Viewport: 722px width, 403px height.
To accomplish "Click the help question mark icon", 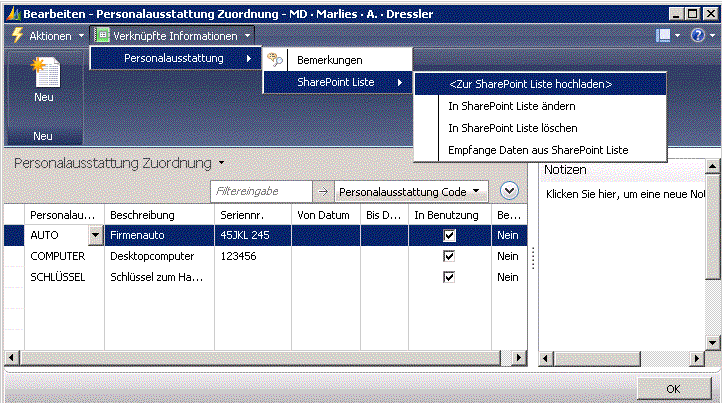I will pyautogui.click(x=697, y=36).
